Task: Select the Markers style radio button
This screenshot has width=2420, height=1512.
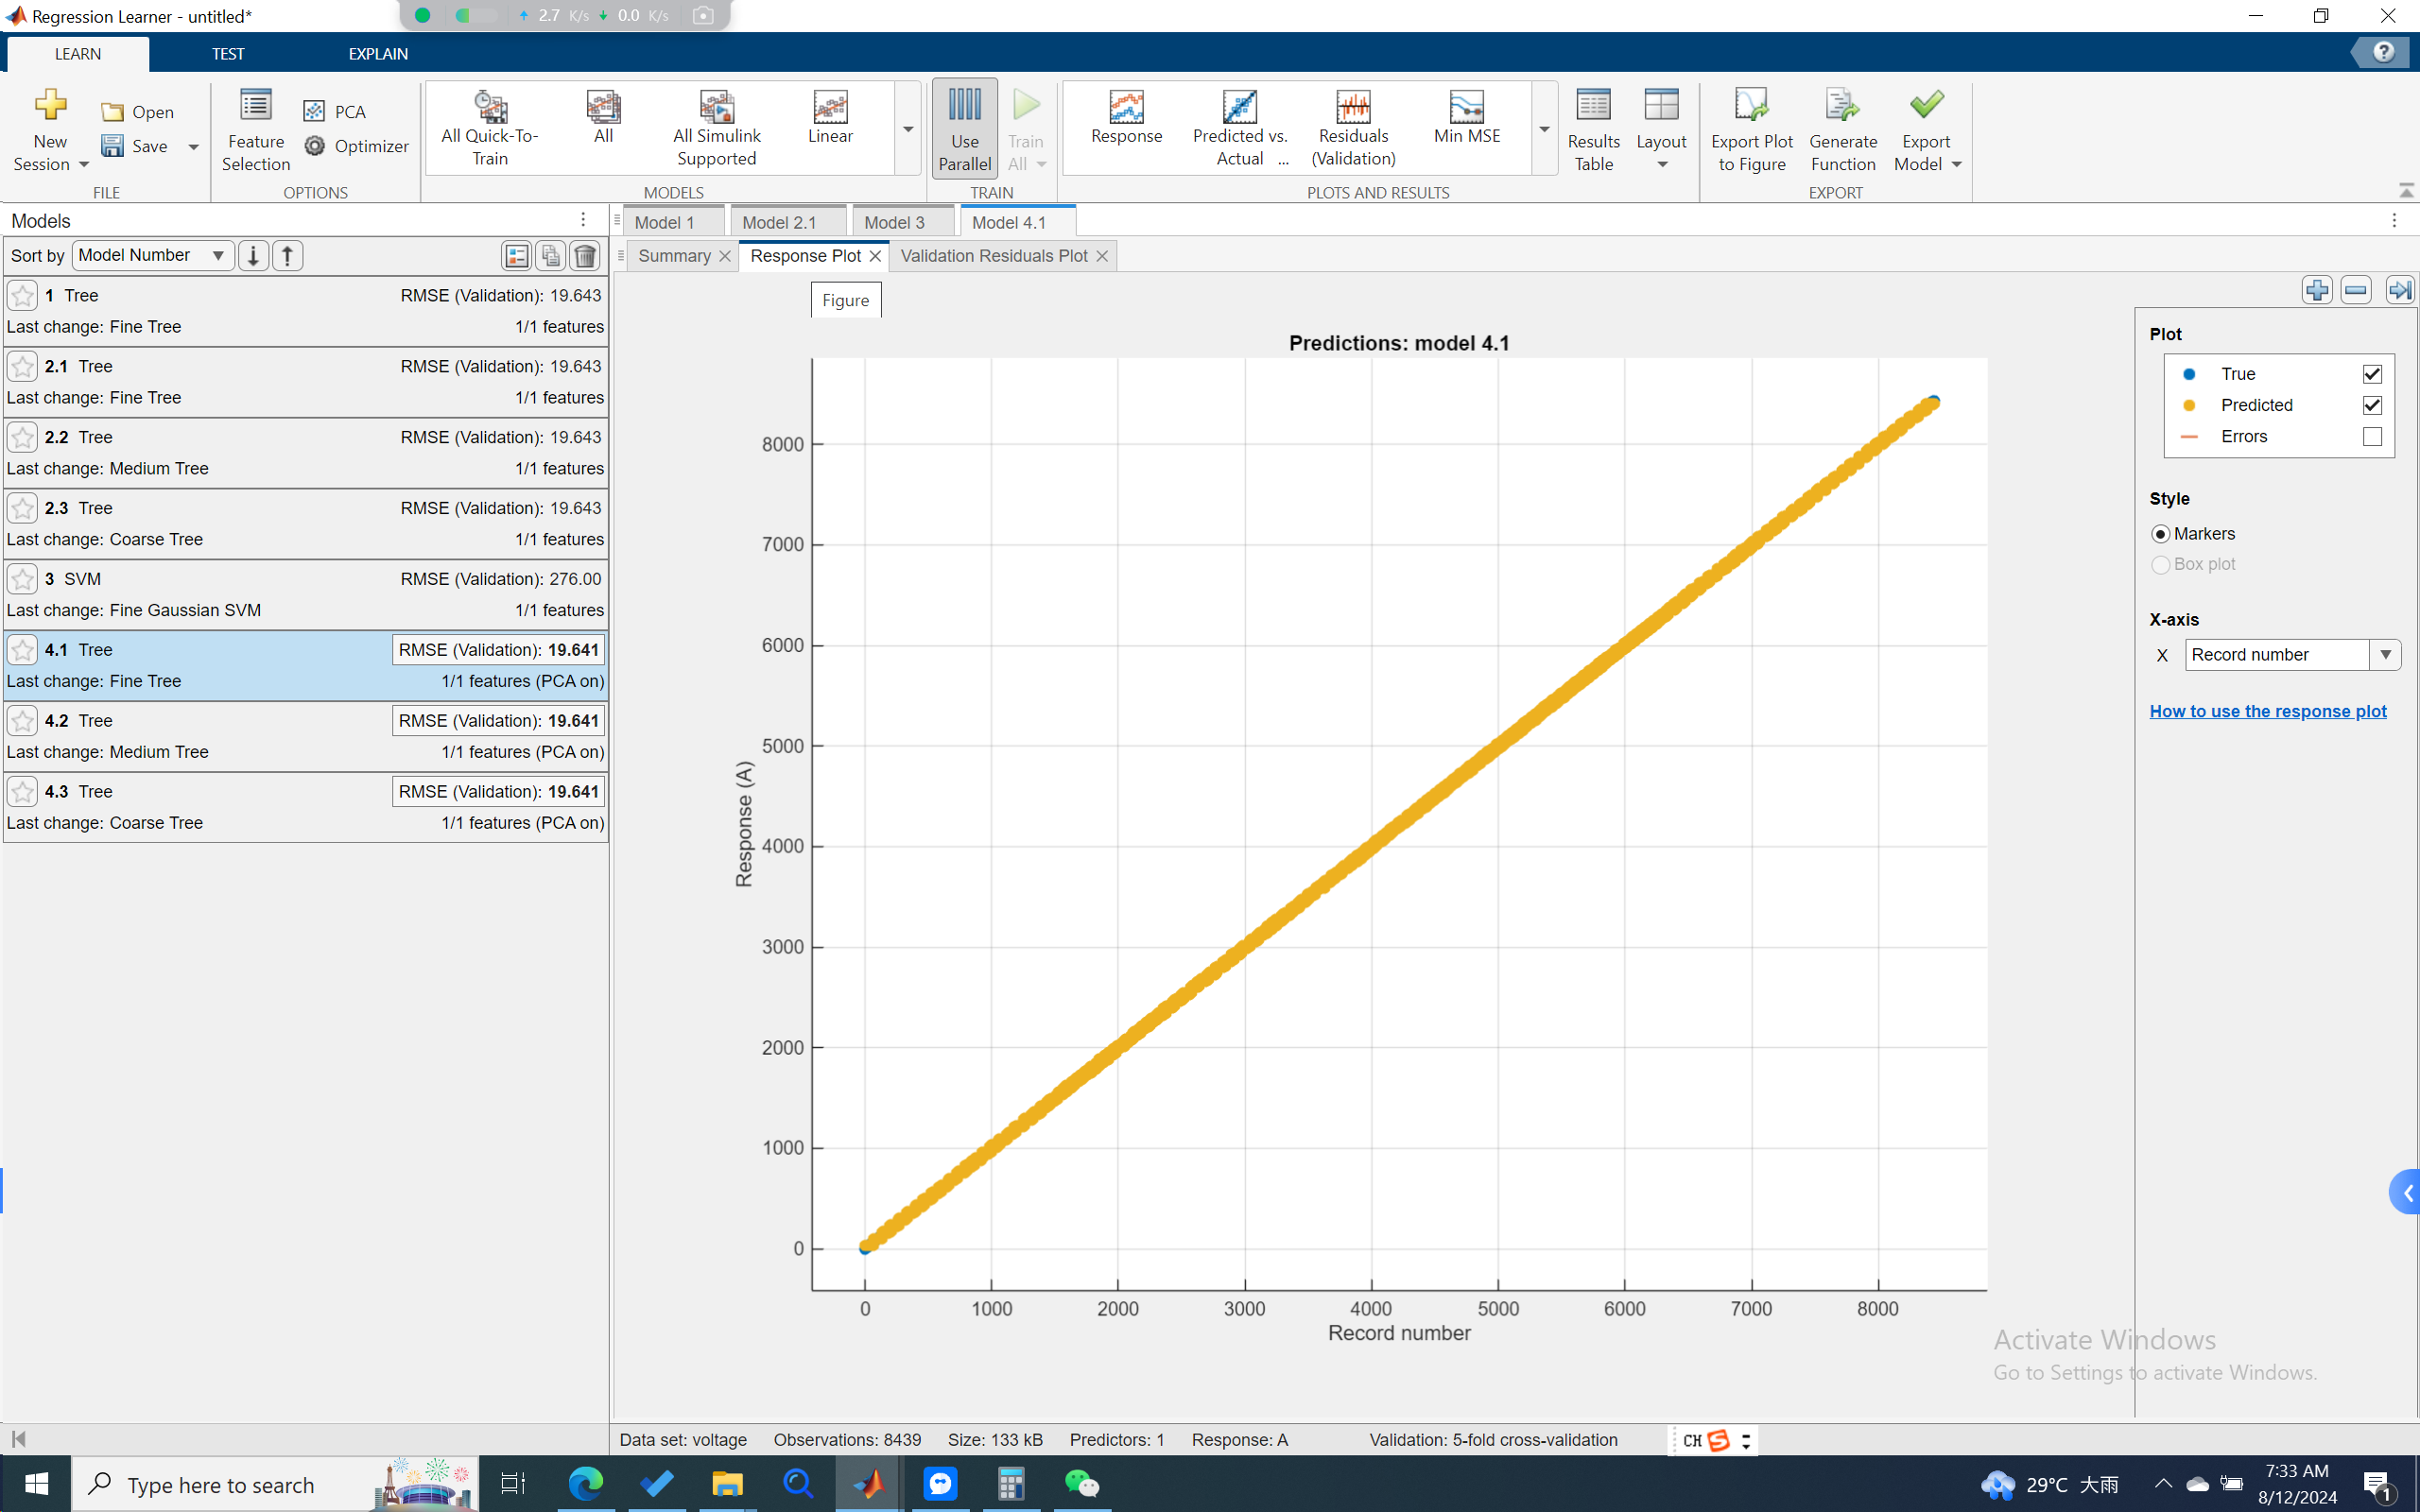Action: tap(2160, 534)
